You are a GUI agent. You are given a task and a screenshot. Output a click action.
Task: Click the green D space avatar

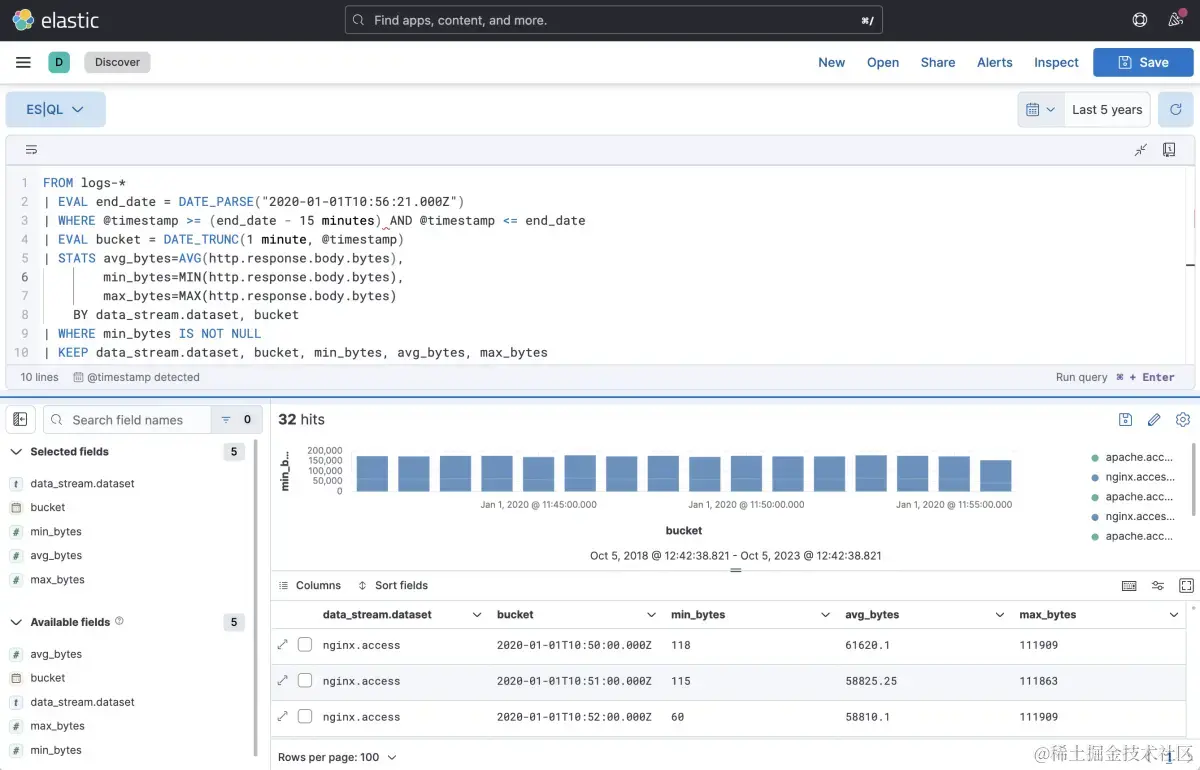59,62
